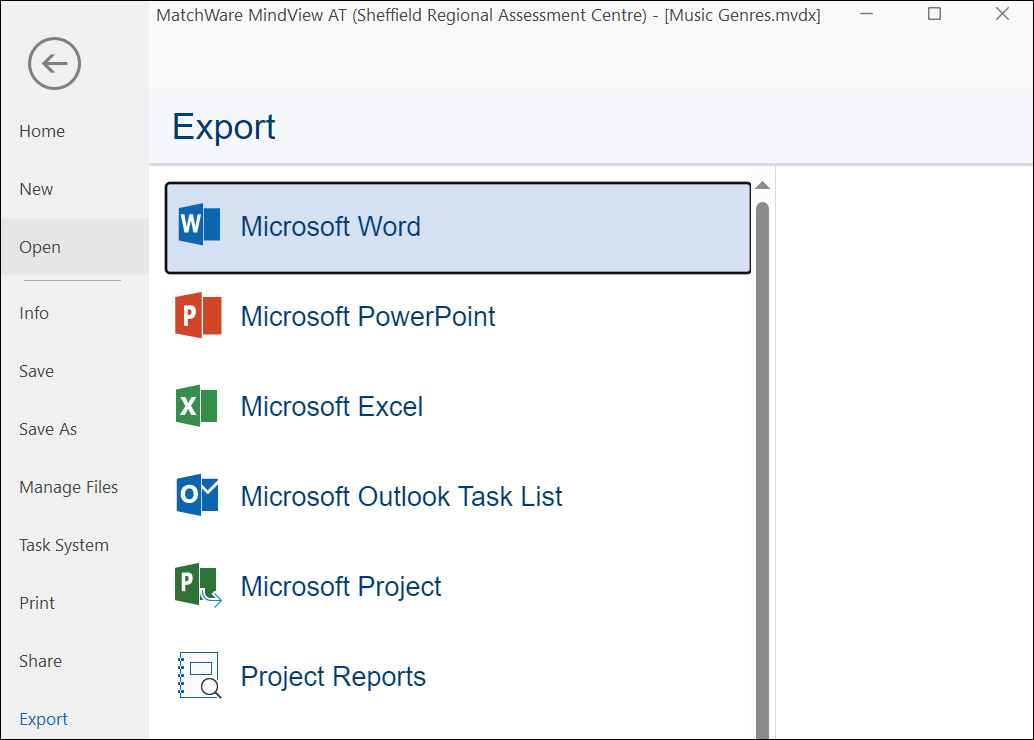Select New in the sidebar
This screenshot has height=740, width=1034.
tap(36, 189)
